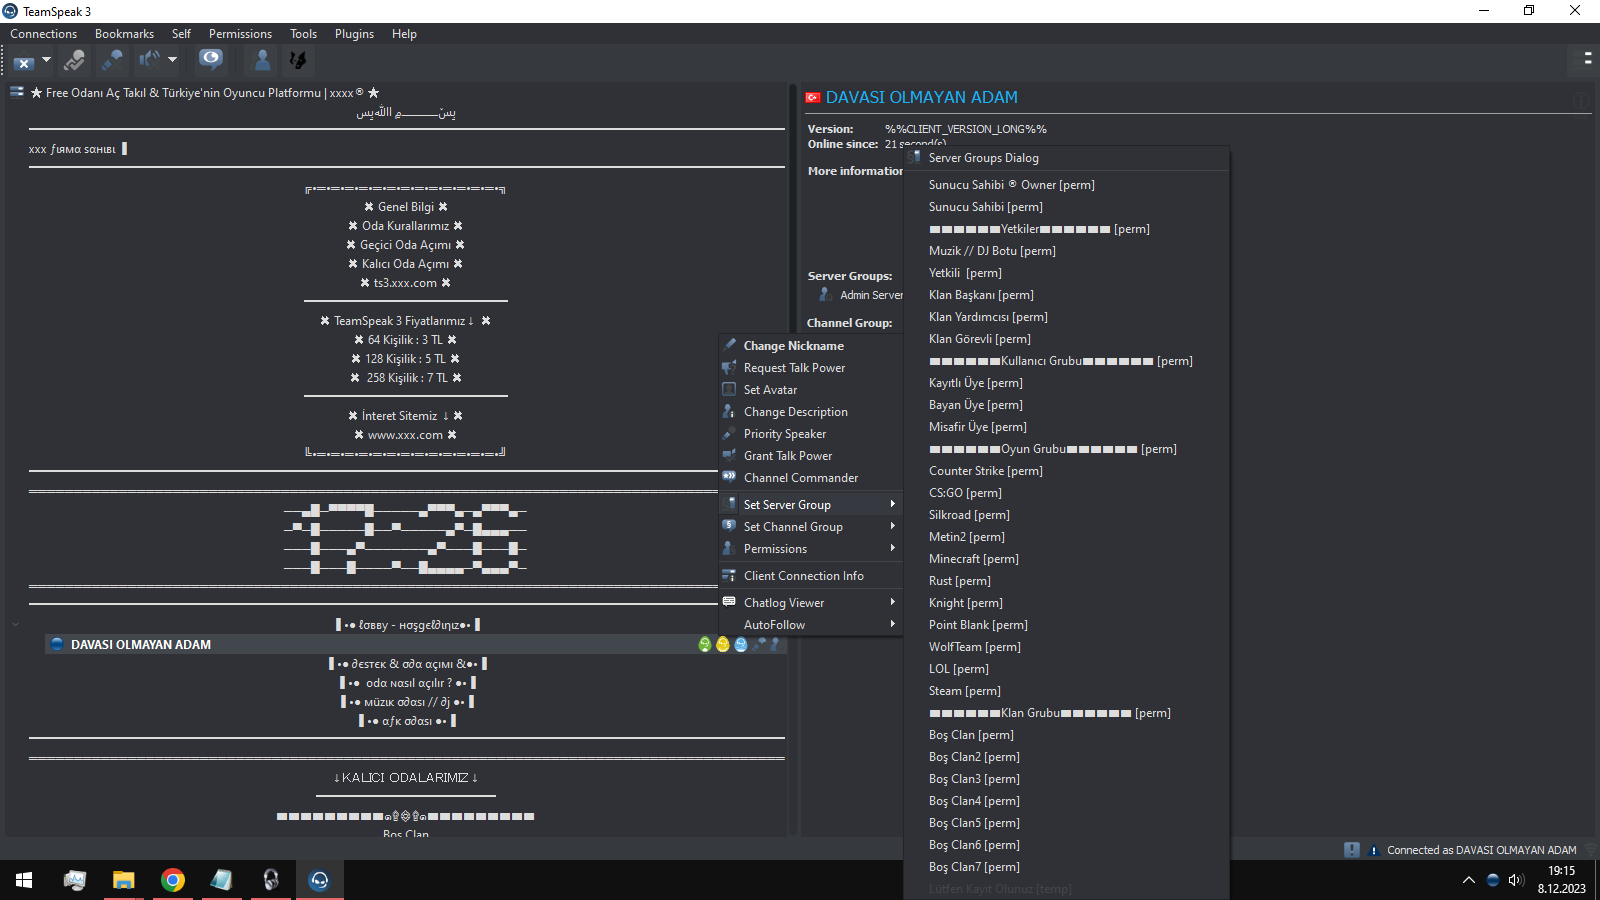Click the blue badge icon on the user row
The width and height of the screenshot is (1600, 900).
coord(741,645)
